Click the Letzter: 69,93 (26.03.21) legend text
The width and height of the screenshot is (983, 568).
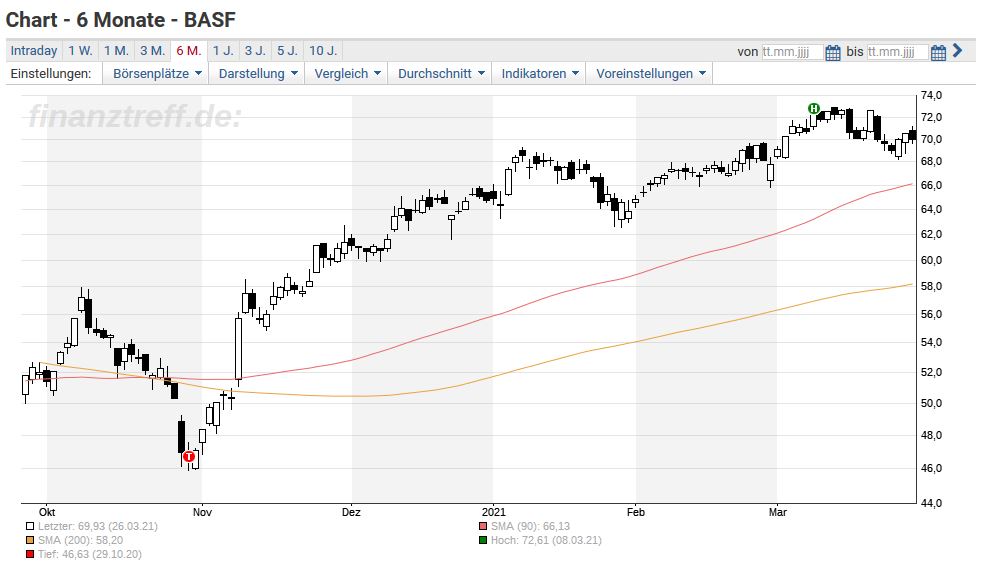pos(98,527)
